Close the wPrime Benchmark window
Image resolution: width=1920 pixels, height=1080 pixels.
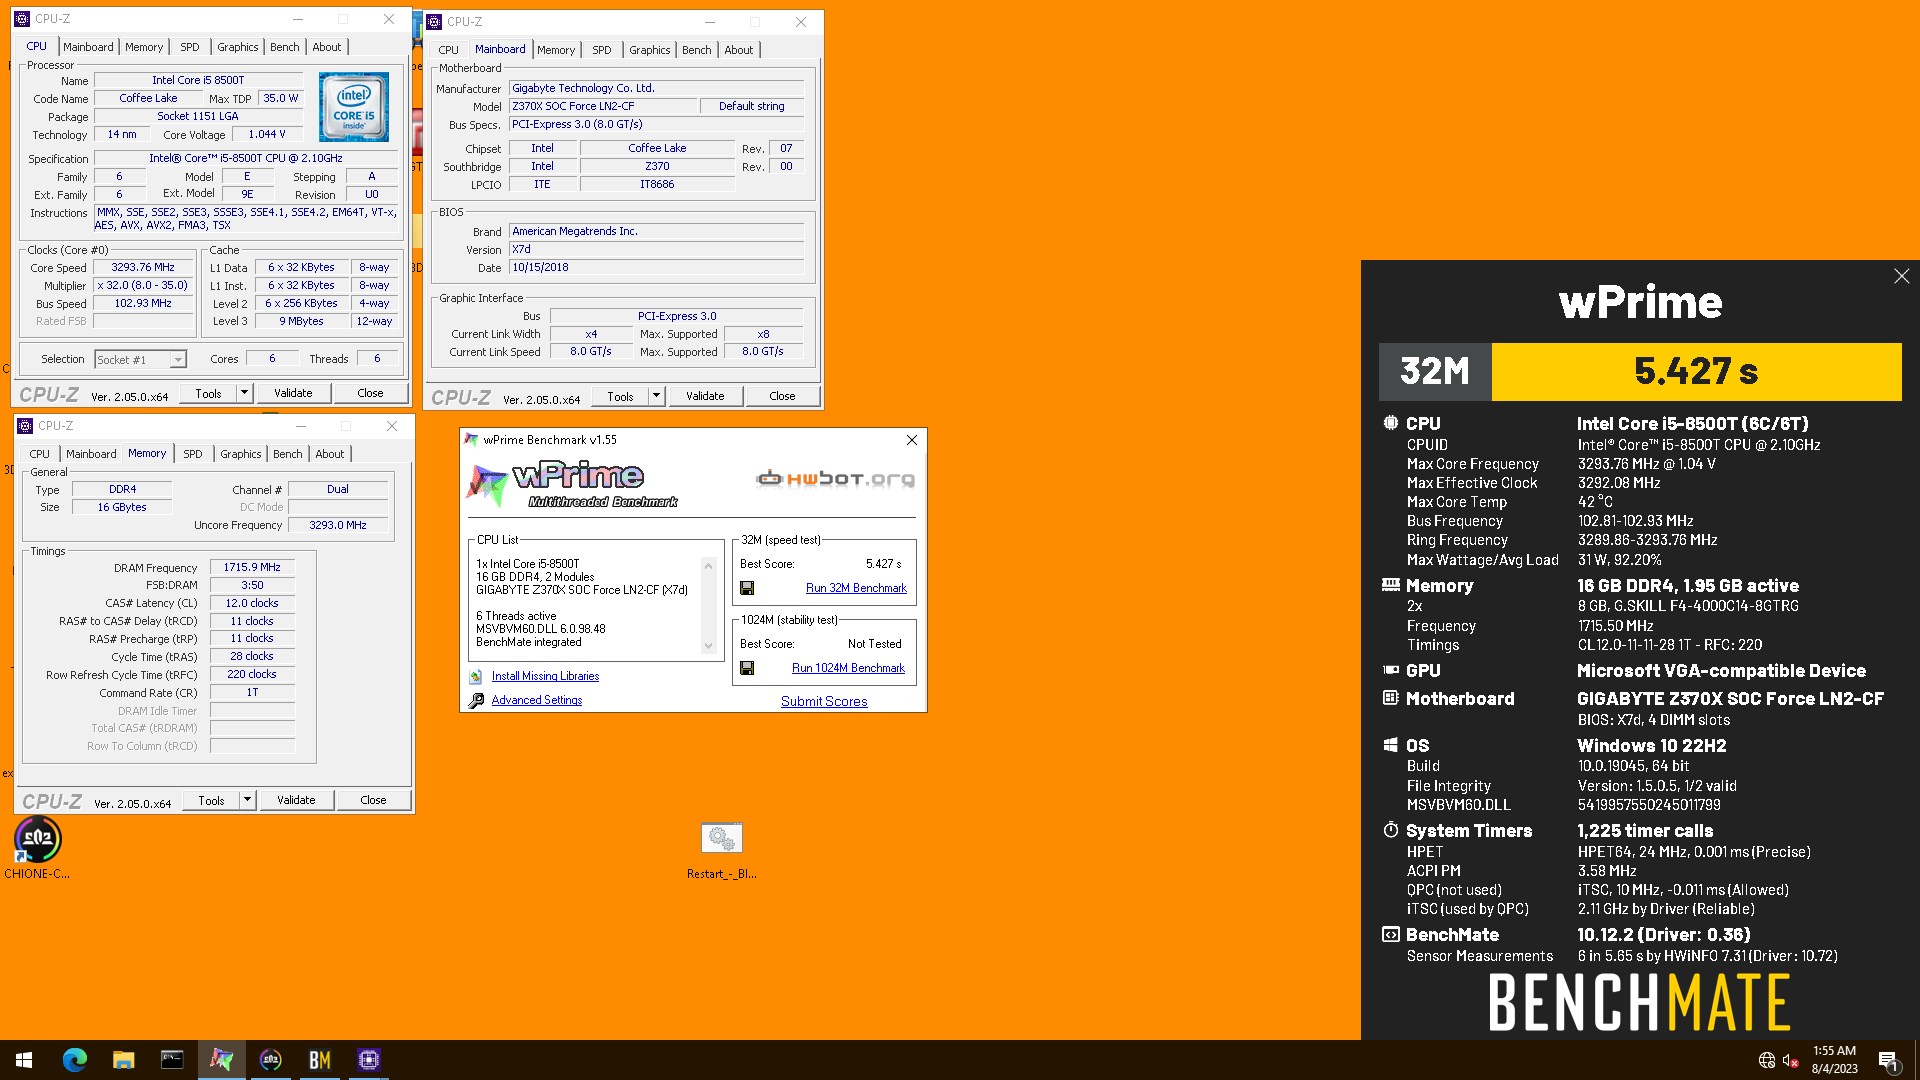911,440
